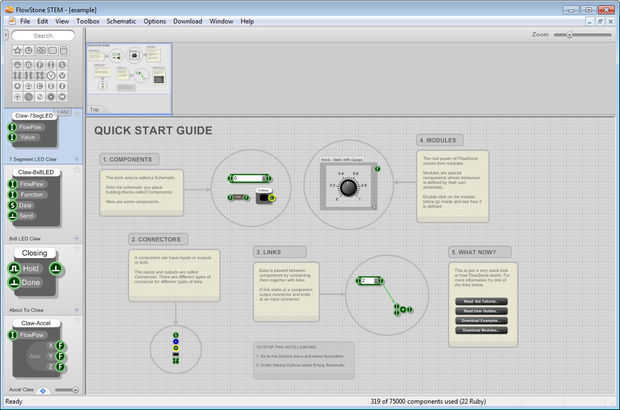Select the '1. COMPONENTS' label
The width and height of the screenshot is (620, 410).
pos(129,159)
